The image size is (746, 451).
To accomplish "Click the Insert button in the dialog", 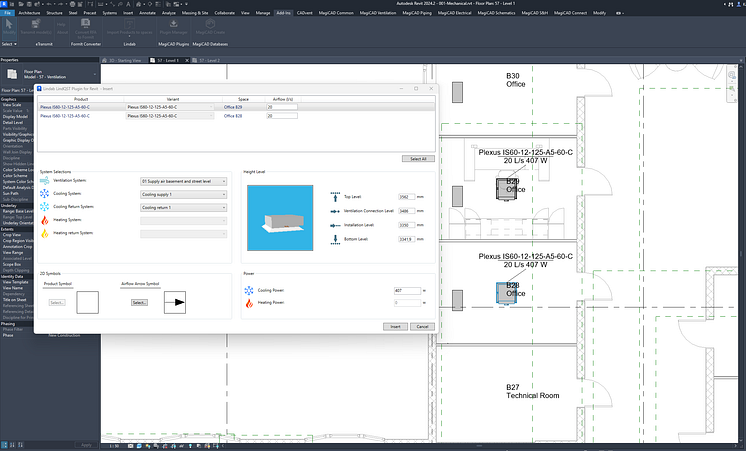I will pyautogui.click(x=395, y=326).
